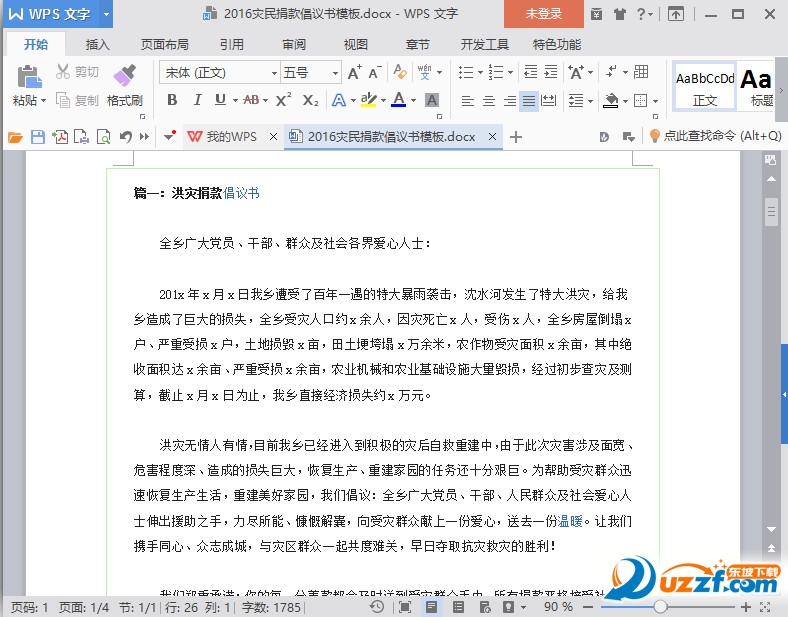This screenshot has width=788, height=617.
Task: Click the font color A swatch
Action: [399, 100]
